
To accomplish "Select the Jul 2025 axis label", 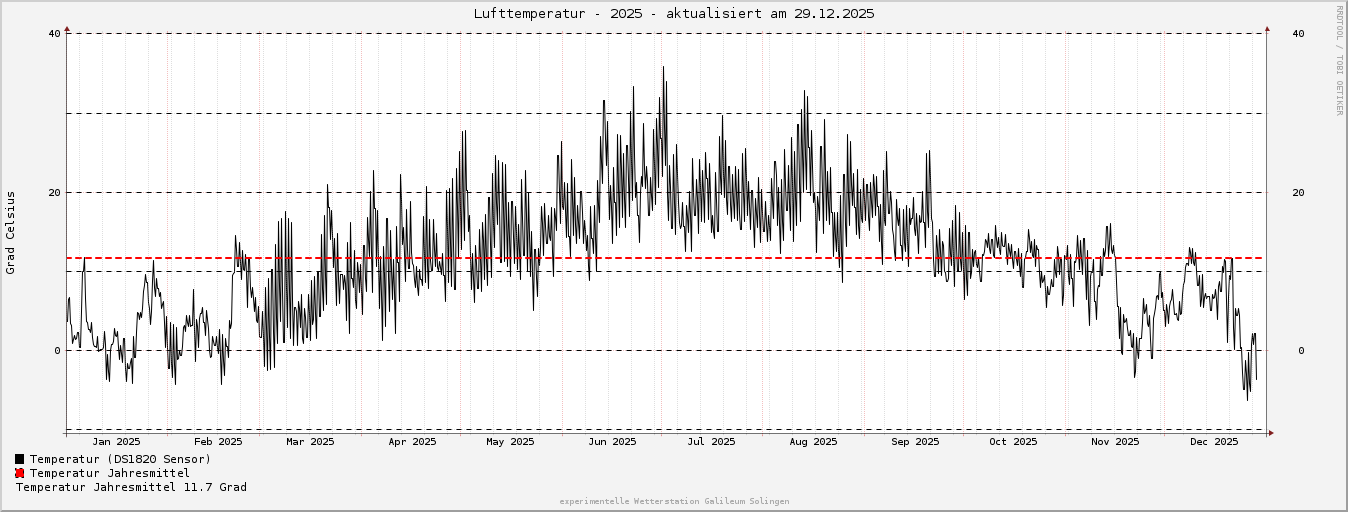I will (x=711, y=441).
